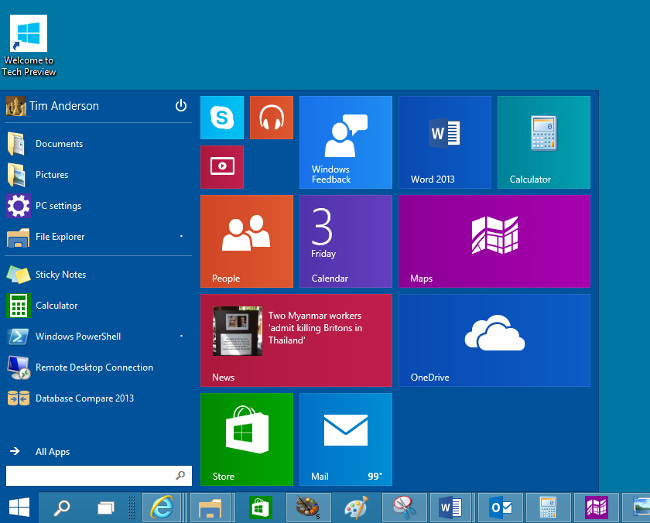Image resolution: width=650 pixels, height=523 pixels.
Task: Launch Calculator from the Start menu list
Action: pos(98,306)
